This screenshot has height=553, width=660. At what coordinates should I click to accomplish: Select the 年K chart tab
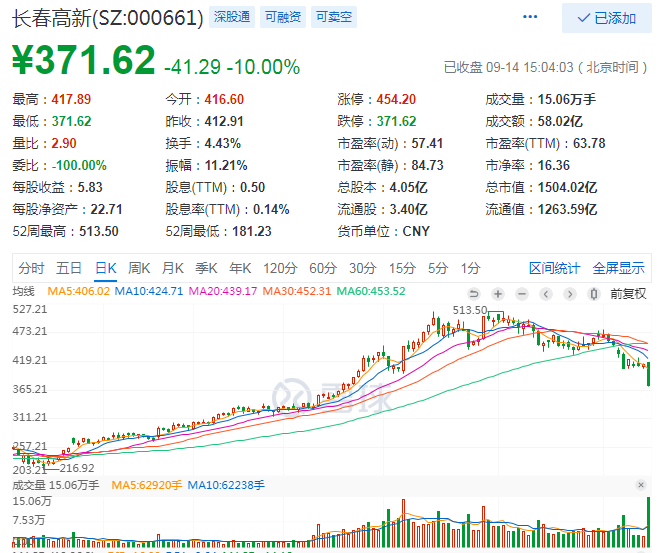point(240,268)
